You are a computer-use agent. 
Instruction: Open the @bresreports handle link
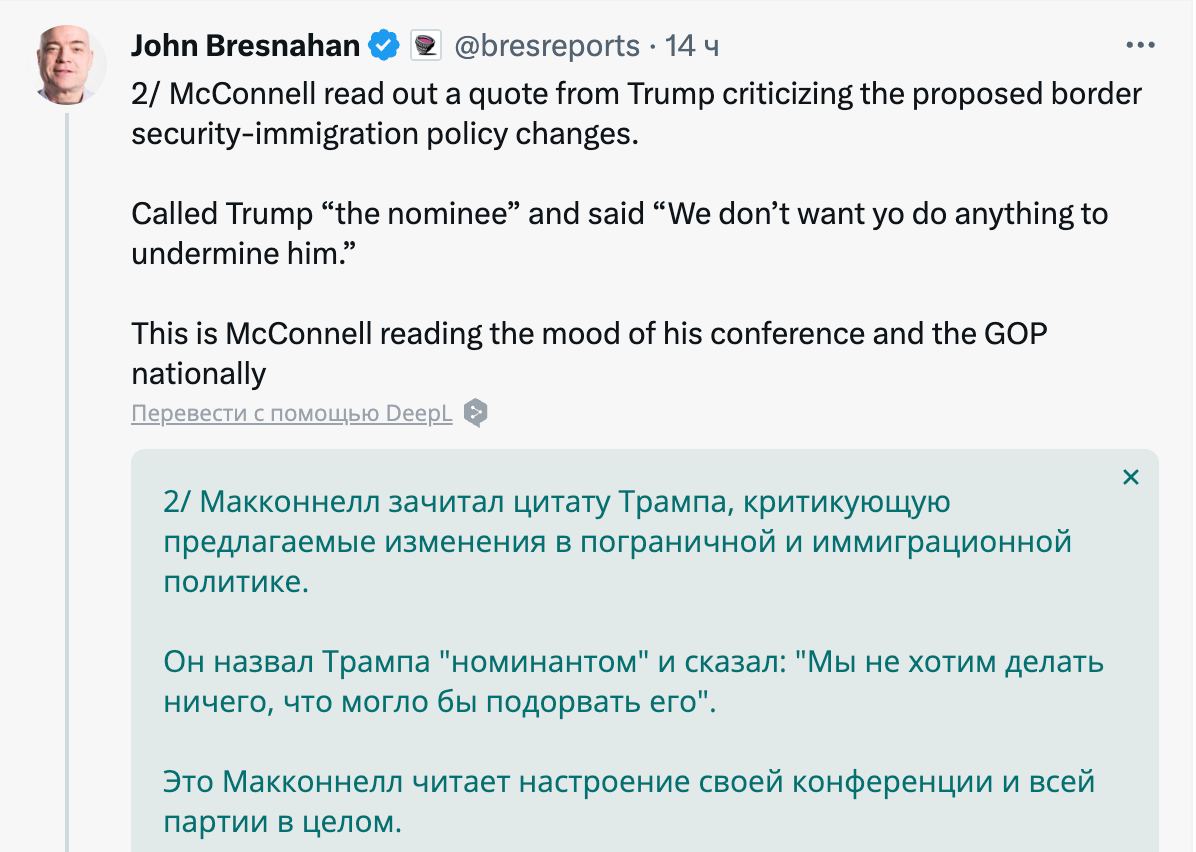coord(546,46)
